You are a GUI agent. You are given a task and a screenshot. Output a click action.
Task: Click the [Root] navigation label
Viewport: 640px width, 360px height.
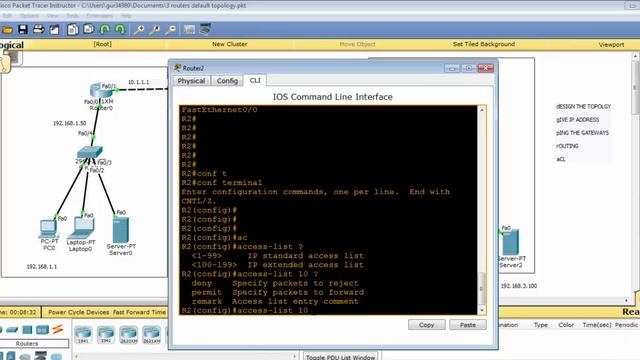pos(102,44)
